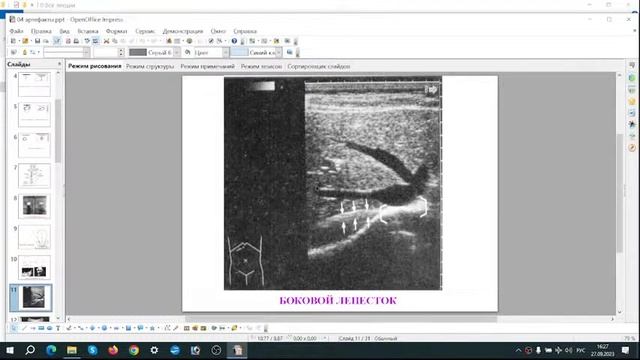
Task: Click the zoom percentage in status bar
Action: [629, 338]
